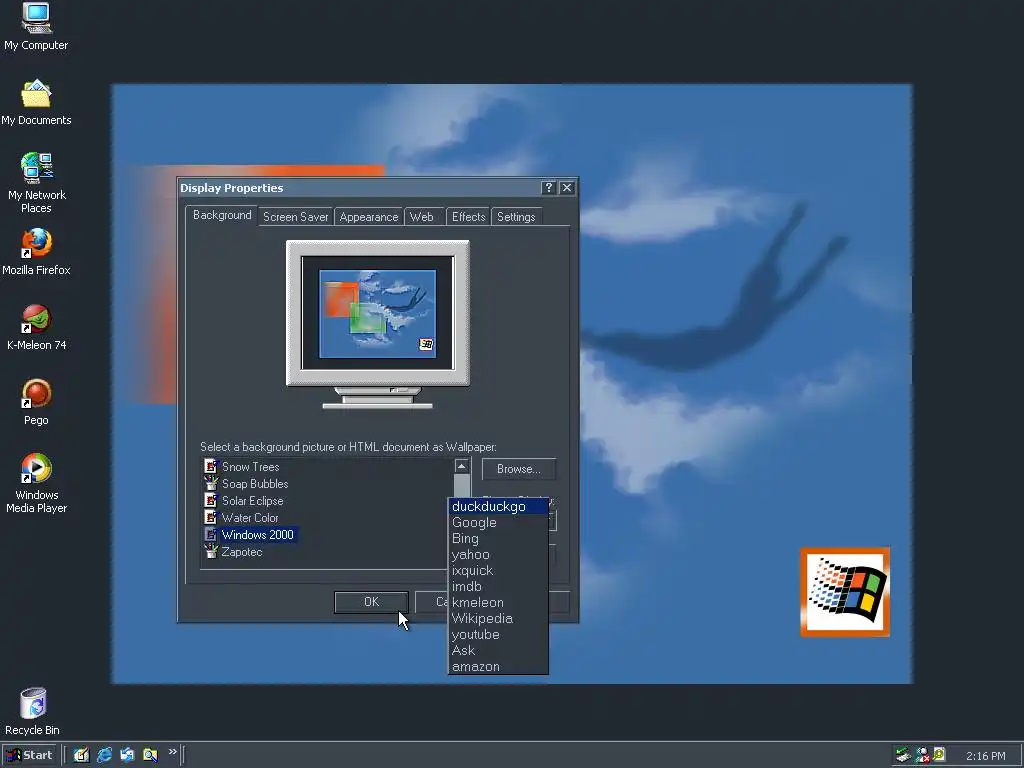The height and width of the screenshot is (768, 1024).
Task: Open My Network Places icon
Action: click(x=36, y=183)
